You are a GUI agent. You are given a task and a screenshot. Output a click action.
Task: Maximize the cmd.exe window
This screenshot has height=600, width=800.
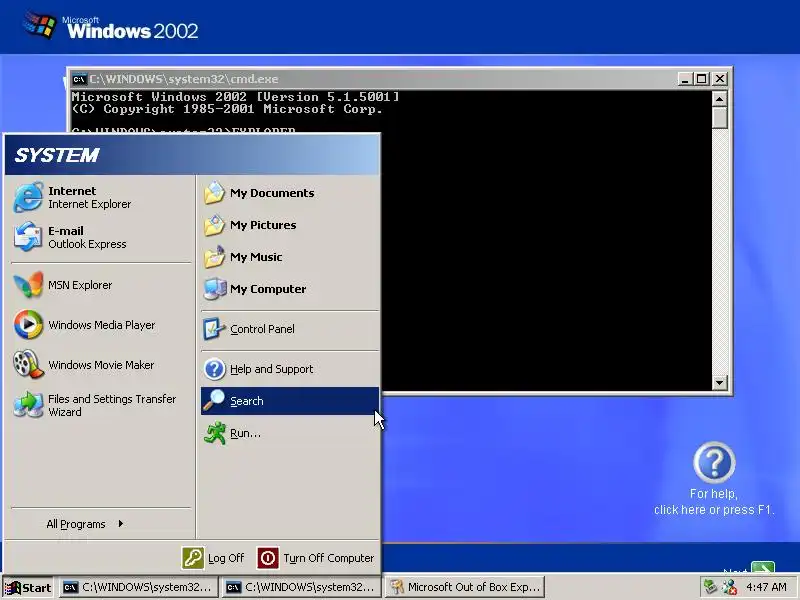tap(702, 79)
